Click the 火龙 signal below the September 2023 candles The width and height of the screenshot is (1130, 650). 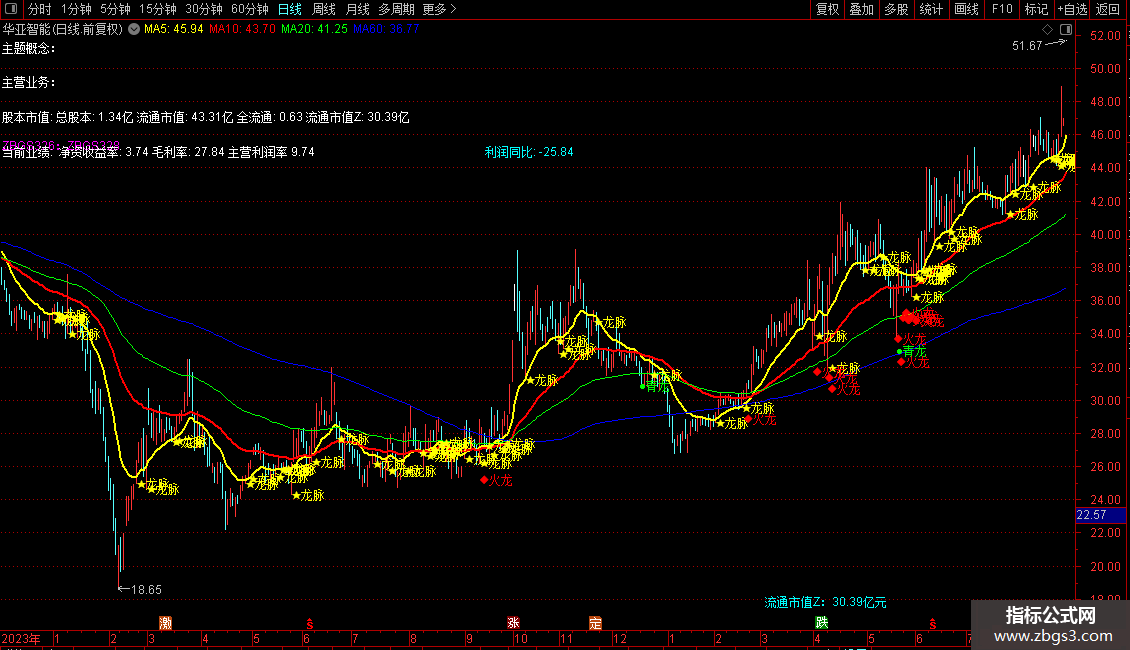coord(497,480)
